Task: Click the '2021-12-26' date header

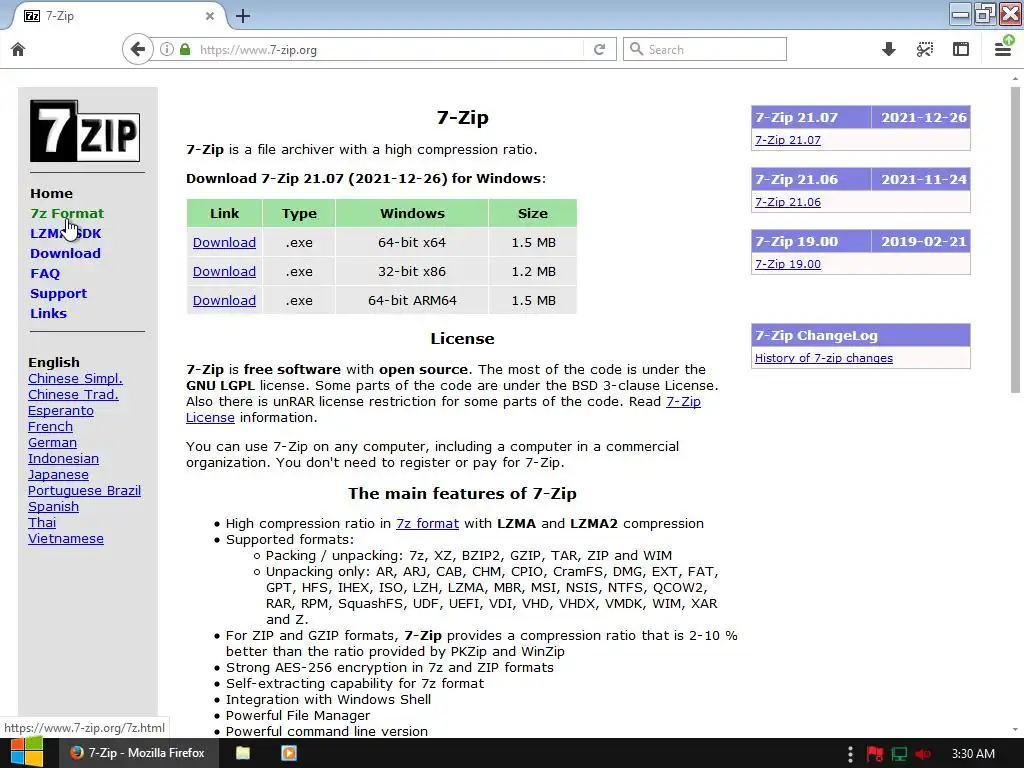Action: tap(923, 118)
